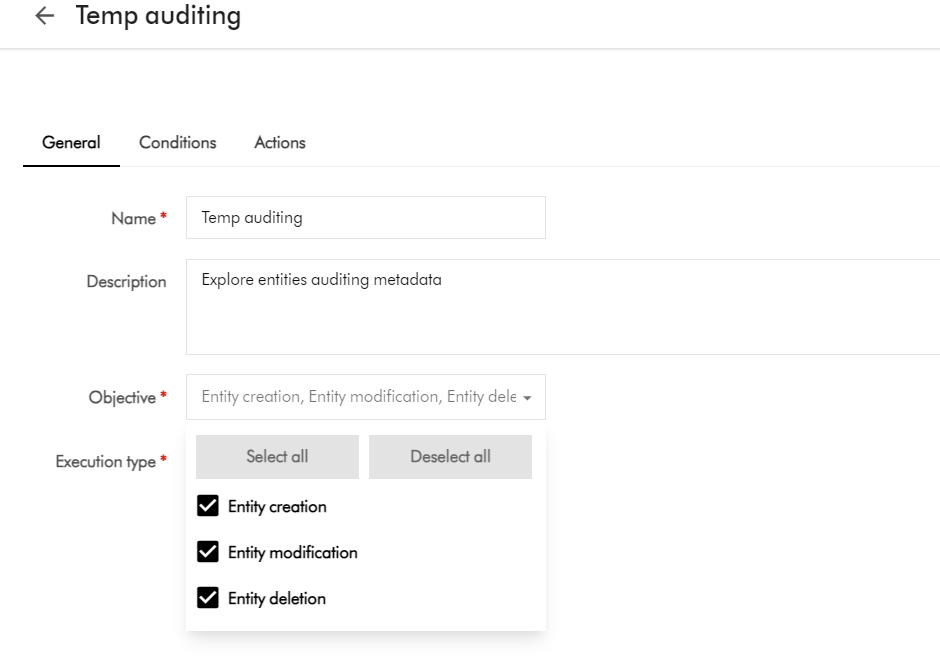
Task: Click the Entity creation option label
Action: (x=277, y=506)
